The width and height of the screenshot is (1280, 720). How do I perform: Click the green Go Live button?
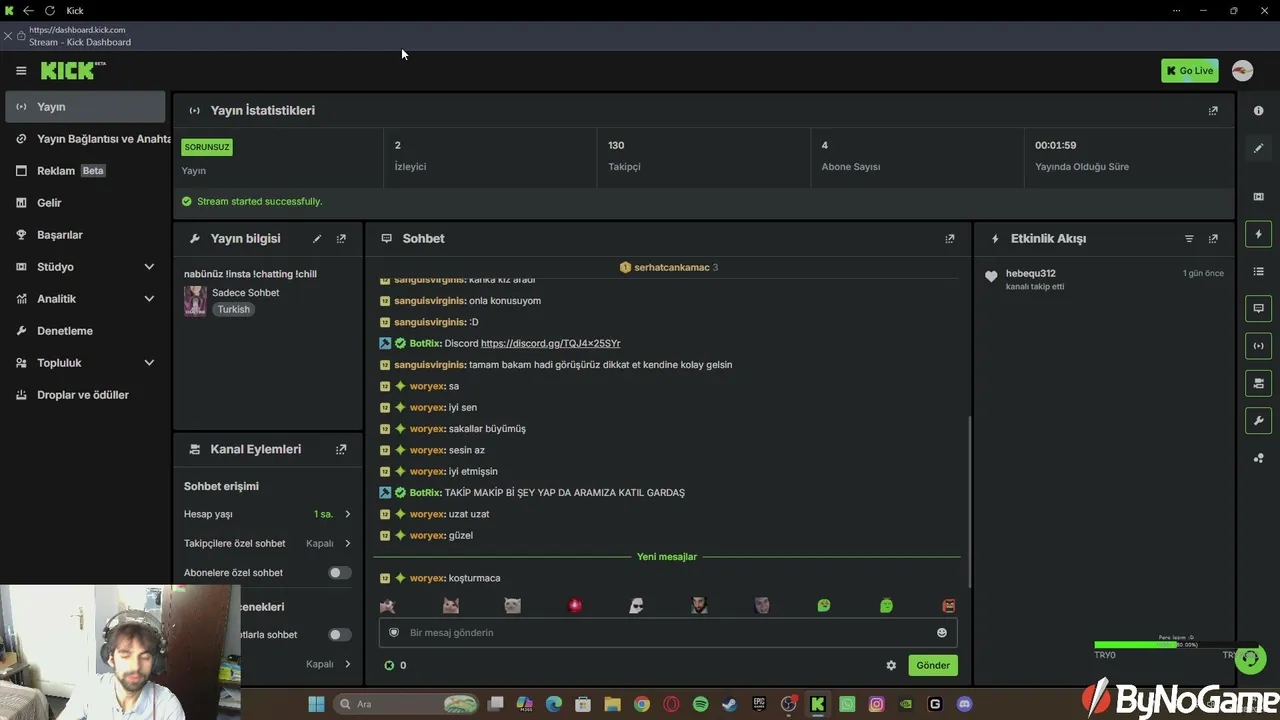(x=1189, y=71)
